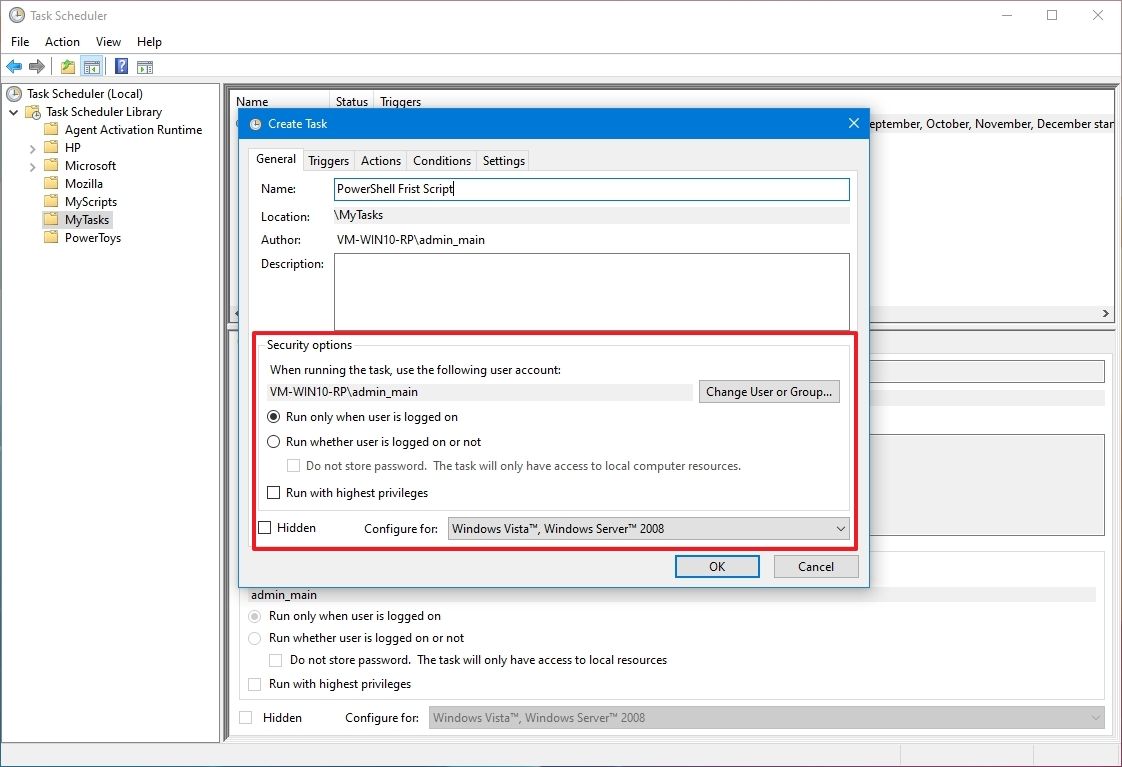
Task: Click the Back navigation arrow
Action: click(x=13, y=66)
